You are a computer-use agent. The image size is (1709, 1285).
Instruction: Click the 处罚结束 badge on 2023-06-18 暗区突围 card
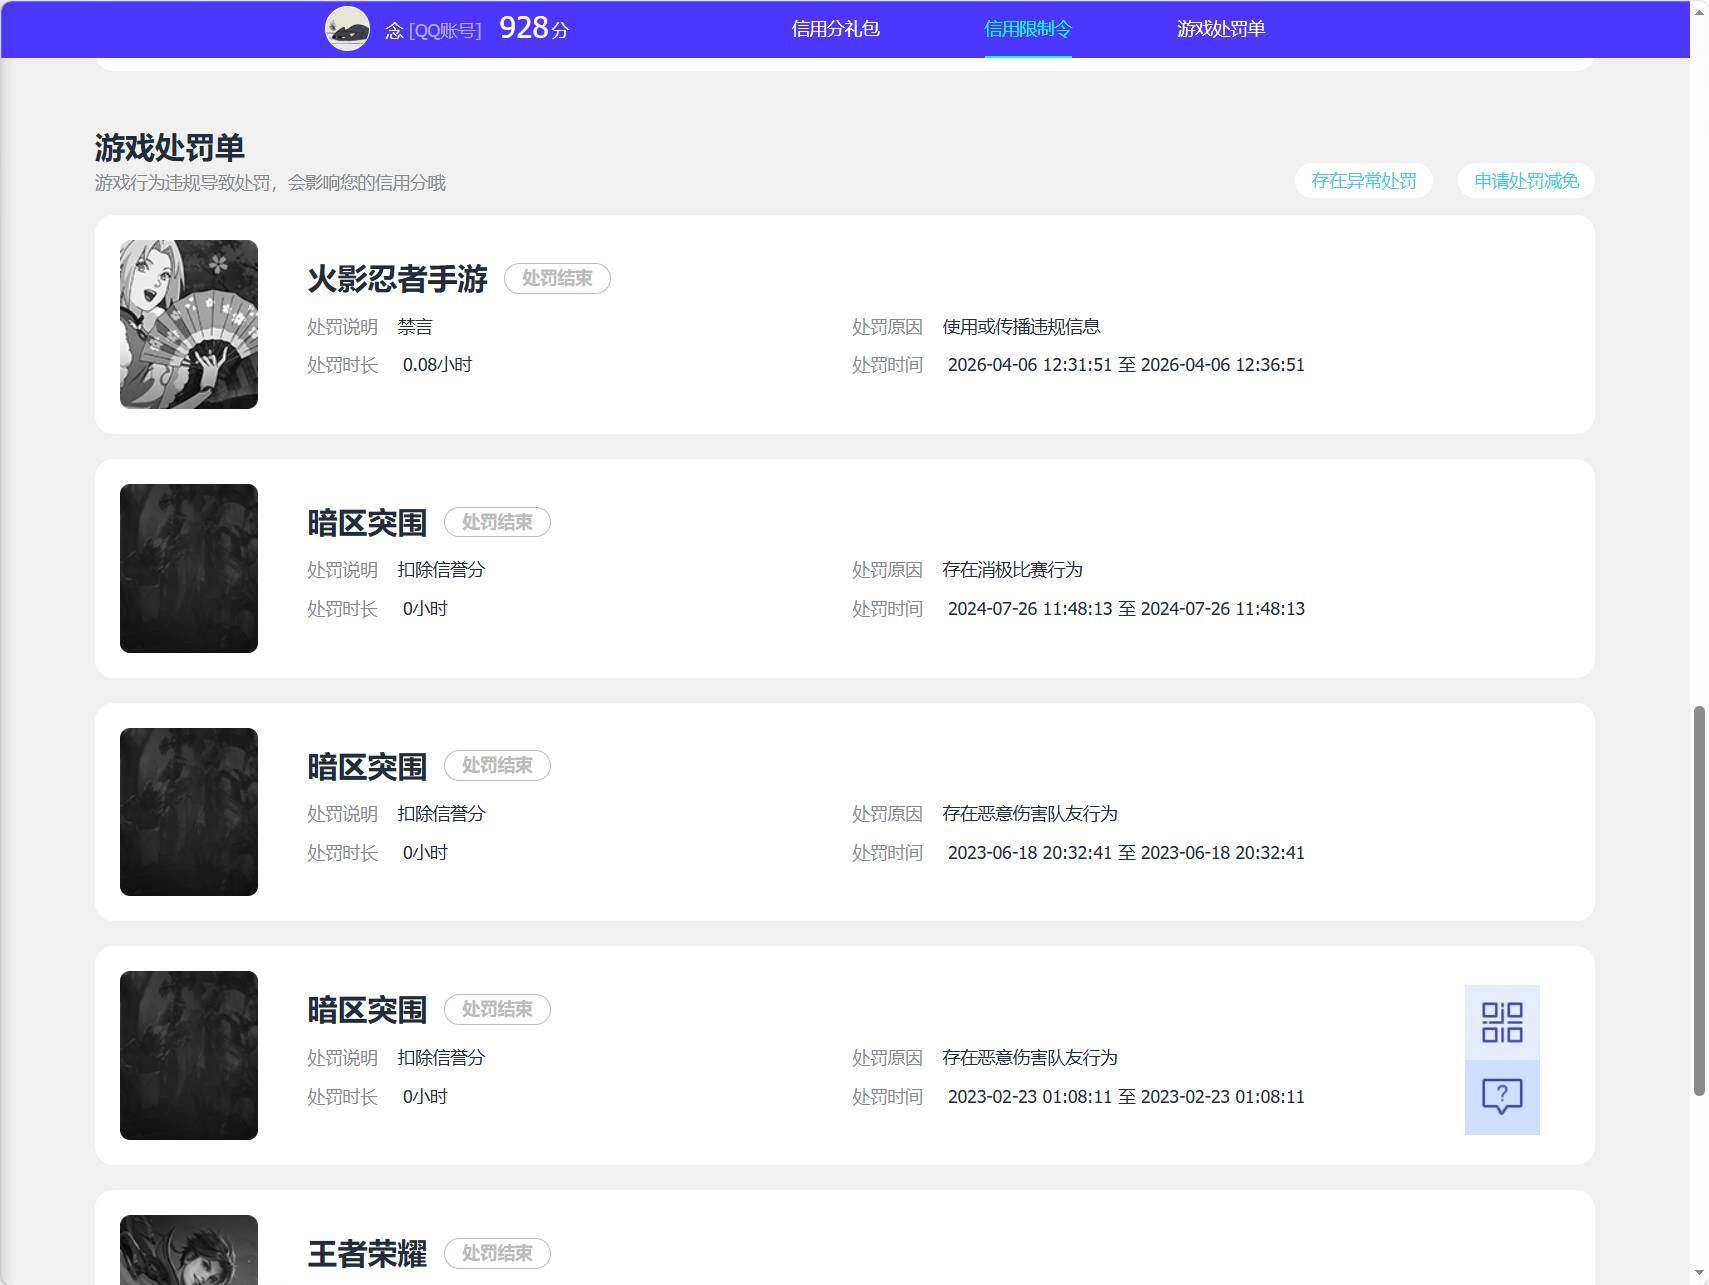497,765
